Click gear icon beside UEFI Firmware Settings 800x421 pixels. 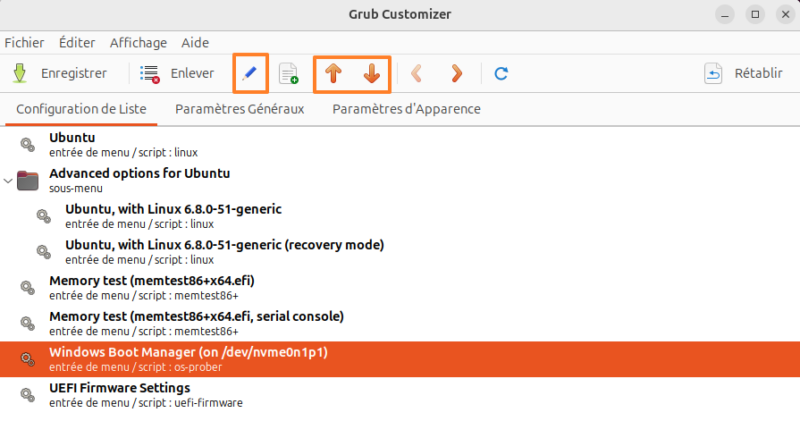[28, 395]
